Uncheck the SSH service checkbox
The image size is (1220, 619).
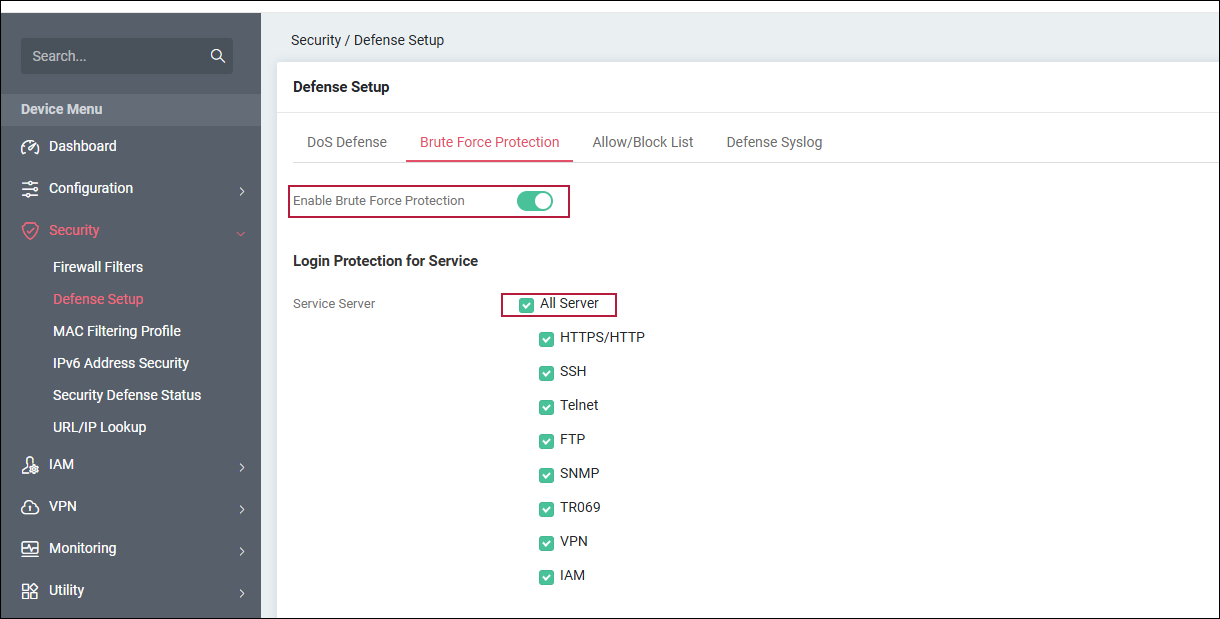click(547, 373)
